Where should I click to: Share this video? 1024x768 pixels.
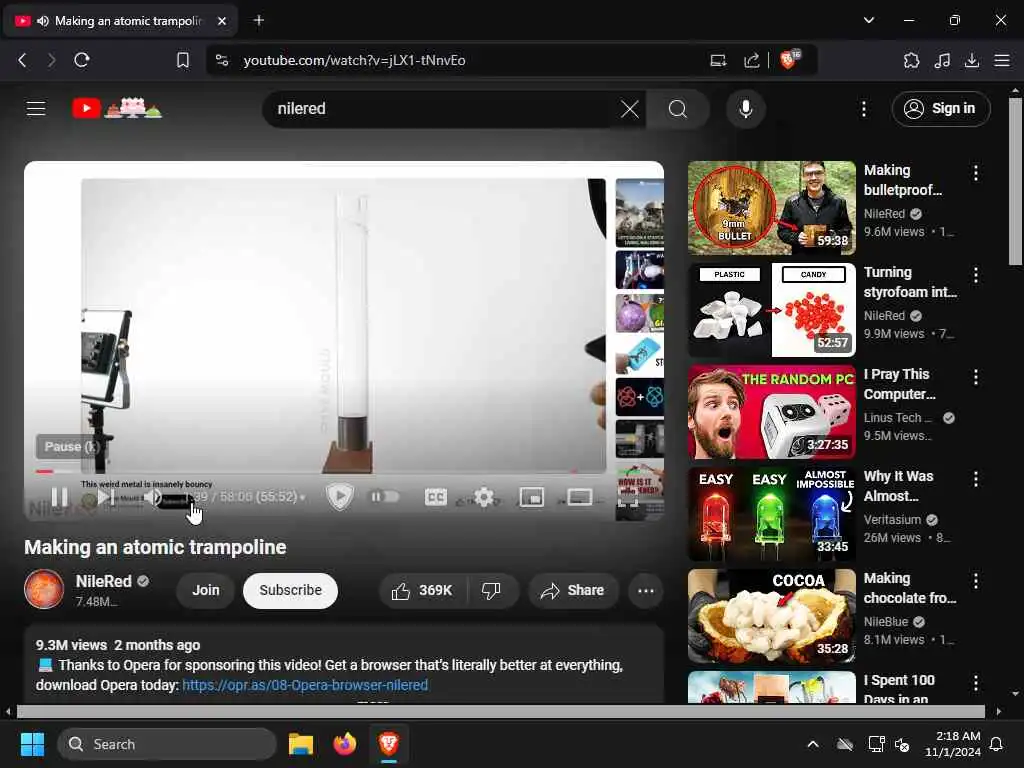(x=573, y=590)
